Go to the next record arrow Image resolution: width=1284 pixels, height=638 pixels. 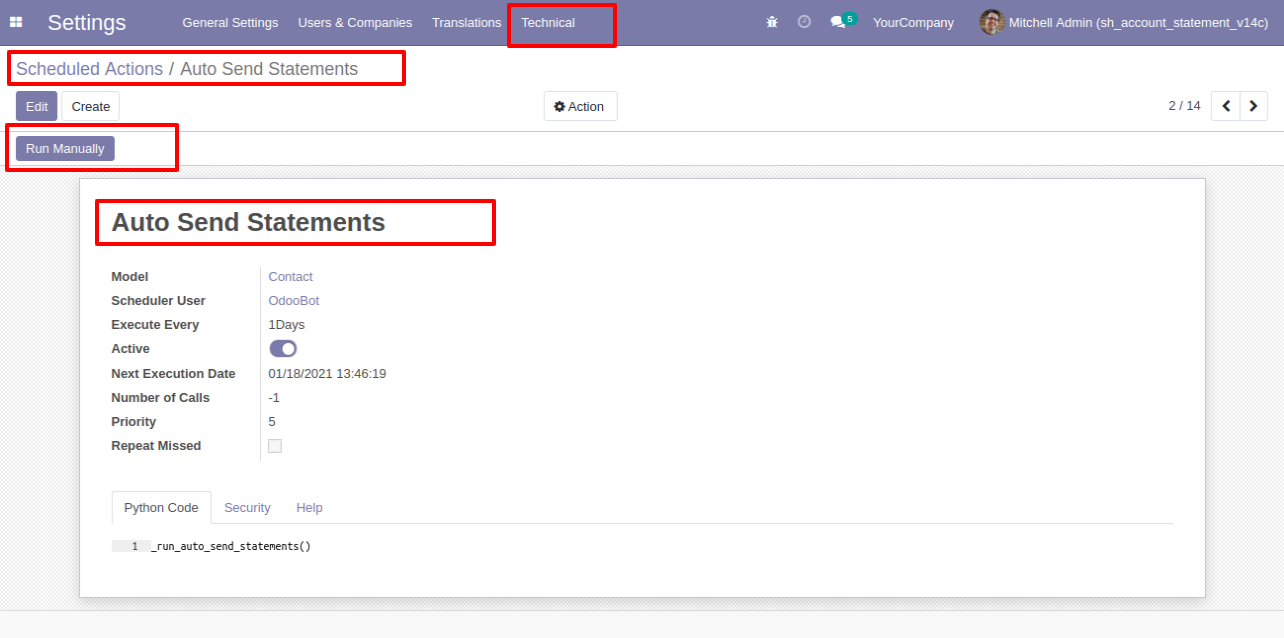click(x=1254, y=106)
